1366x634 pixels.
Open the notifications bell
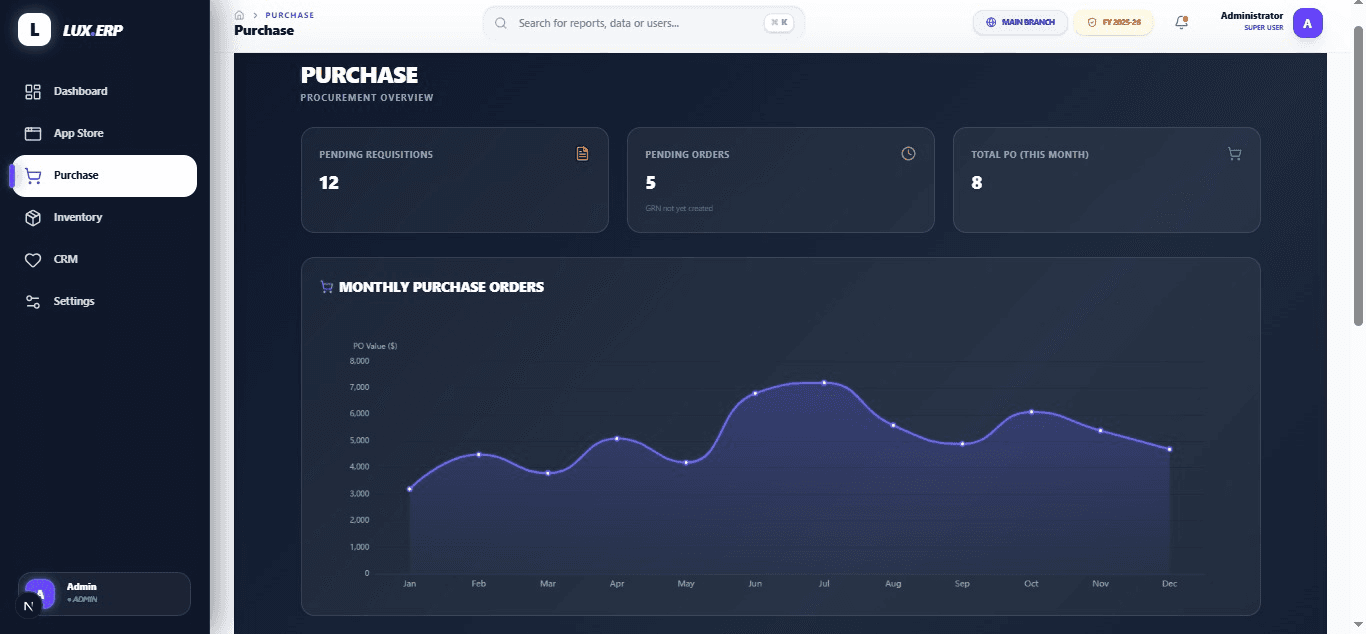(1181, 22)
